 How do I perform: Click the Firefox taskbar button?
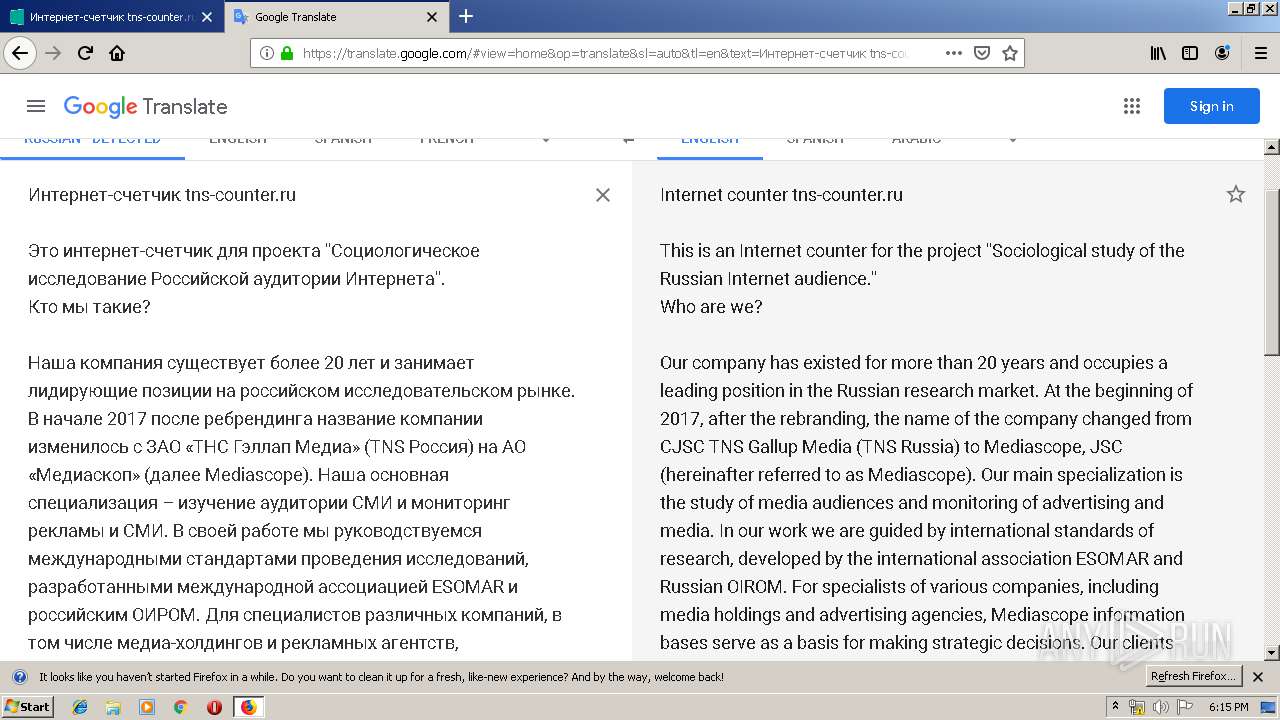[x=248, y=707]
